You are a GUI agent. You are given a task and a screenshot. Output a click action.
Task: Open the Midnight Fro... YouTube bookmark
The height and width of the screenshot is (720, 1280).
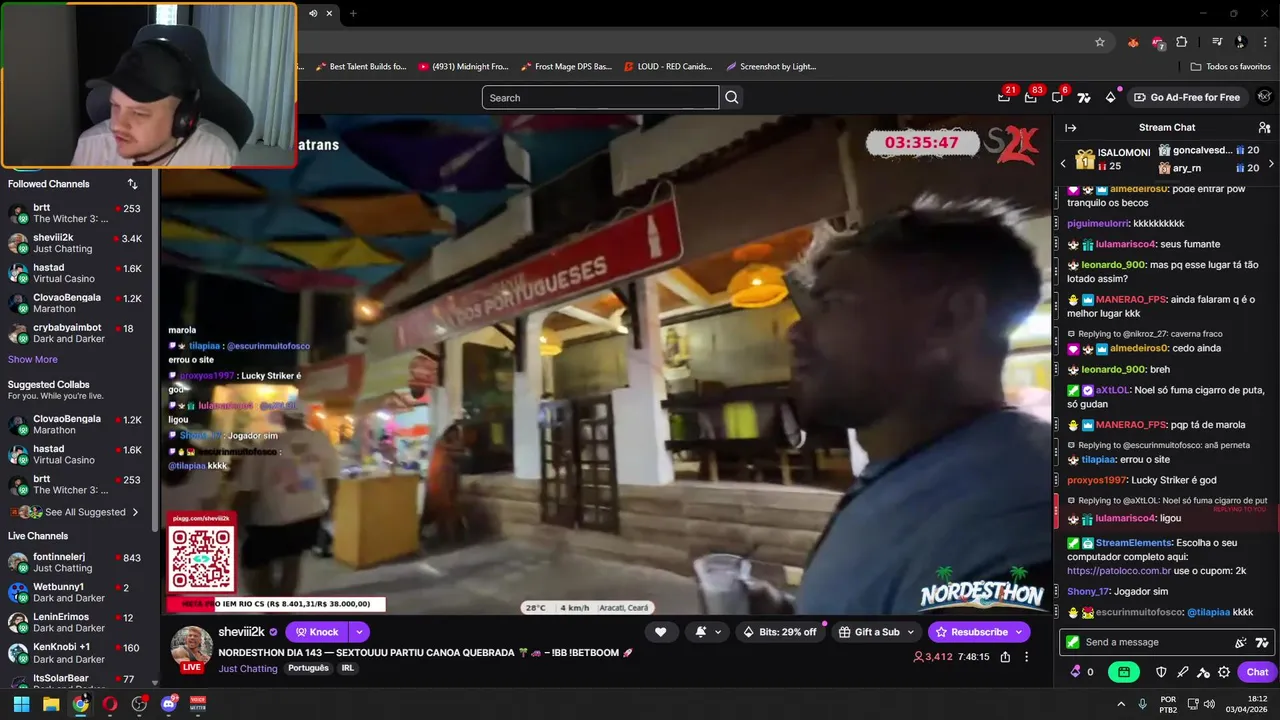464,67
